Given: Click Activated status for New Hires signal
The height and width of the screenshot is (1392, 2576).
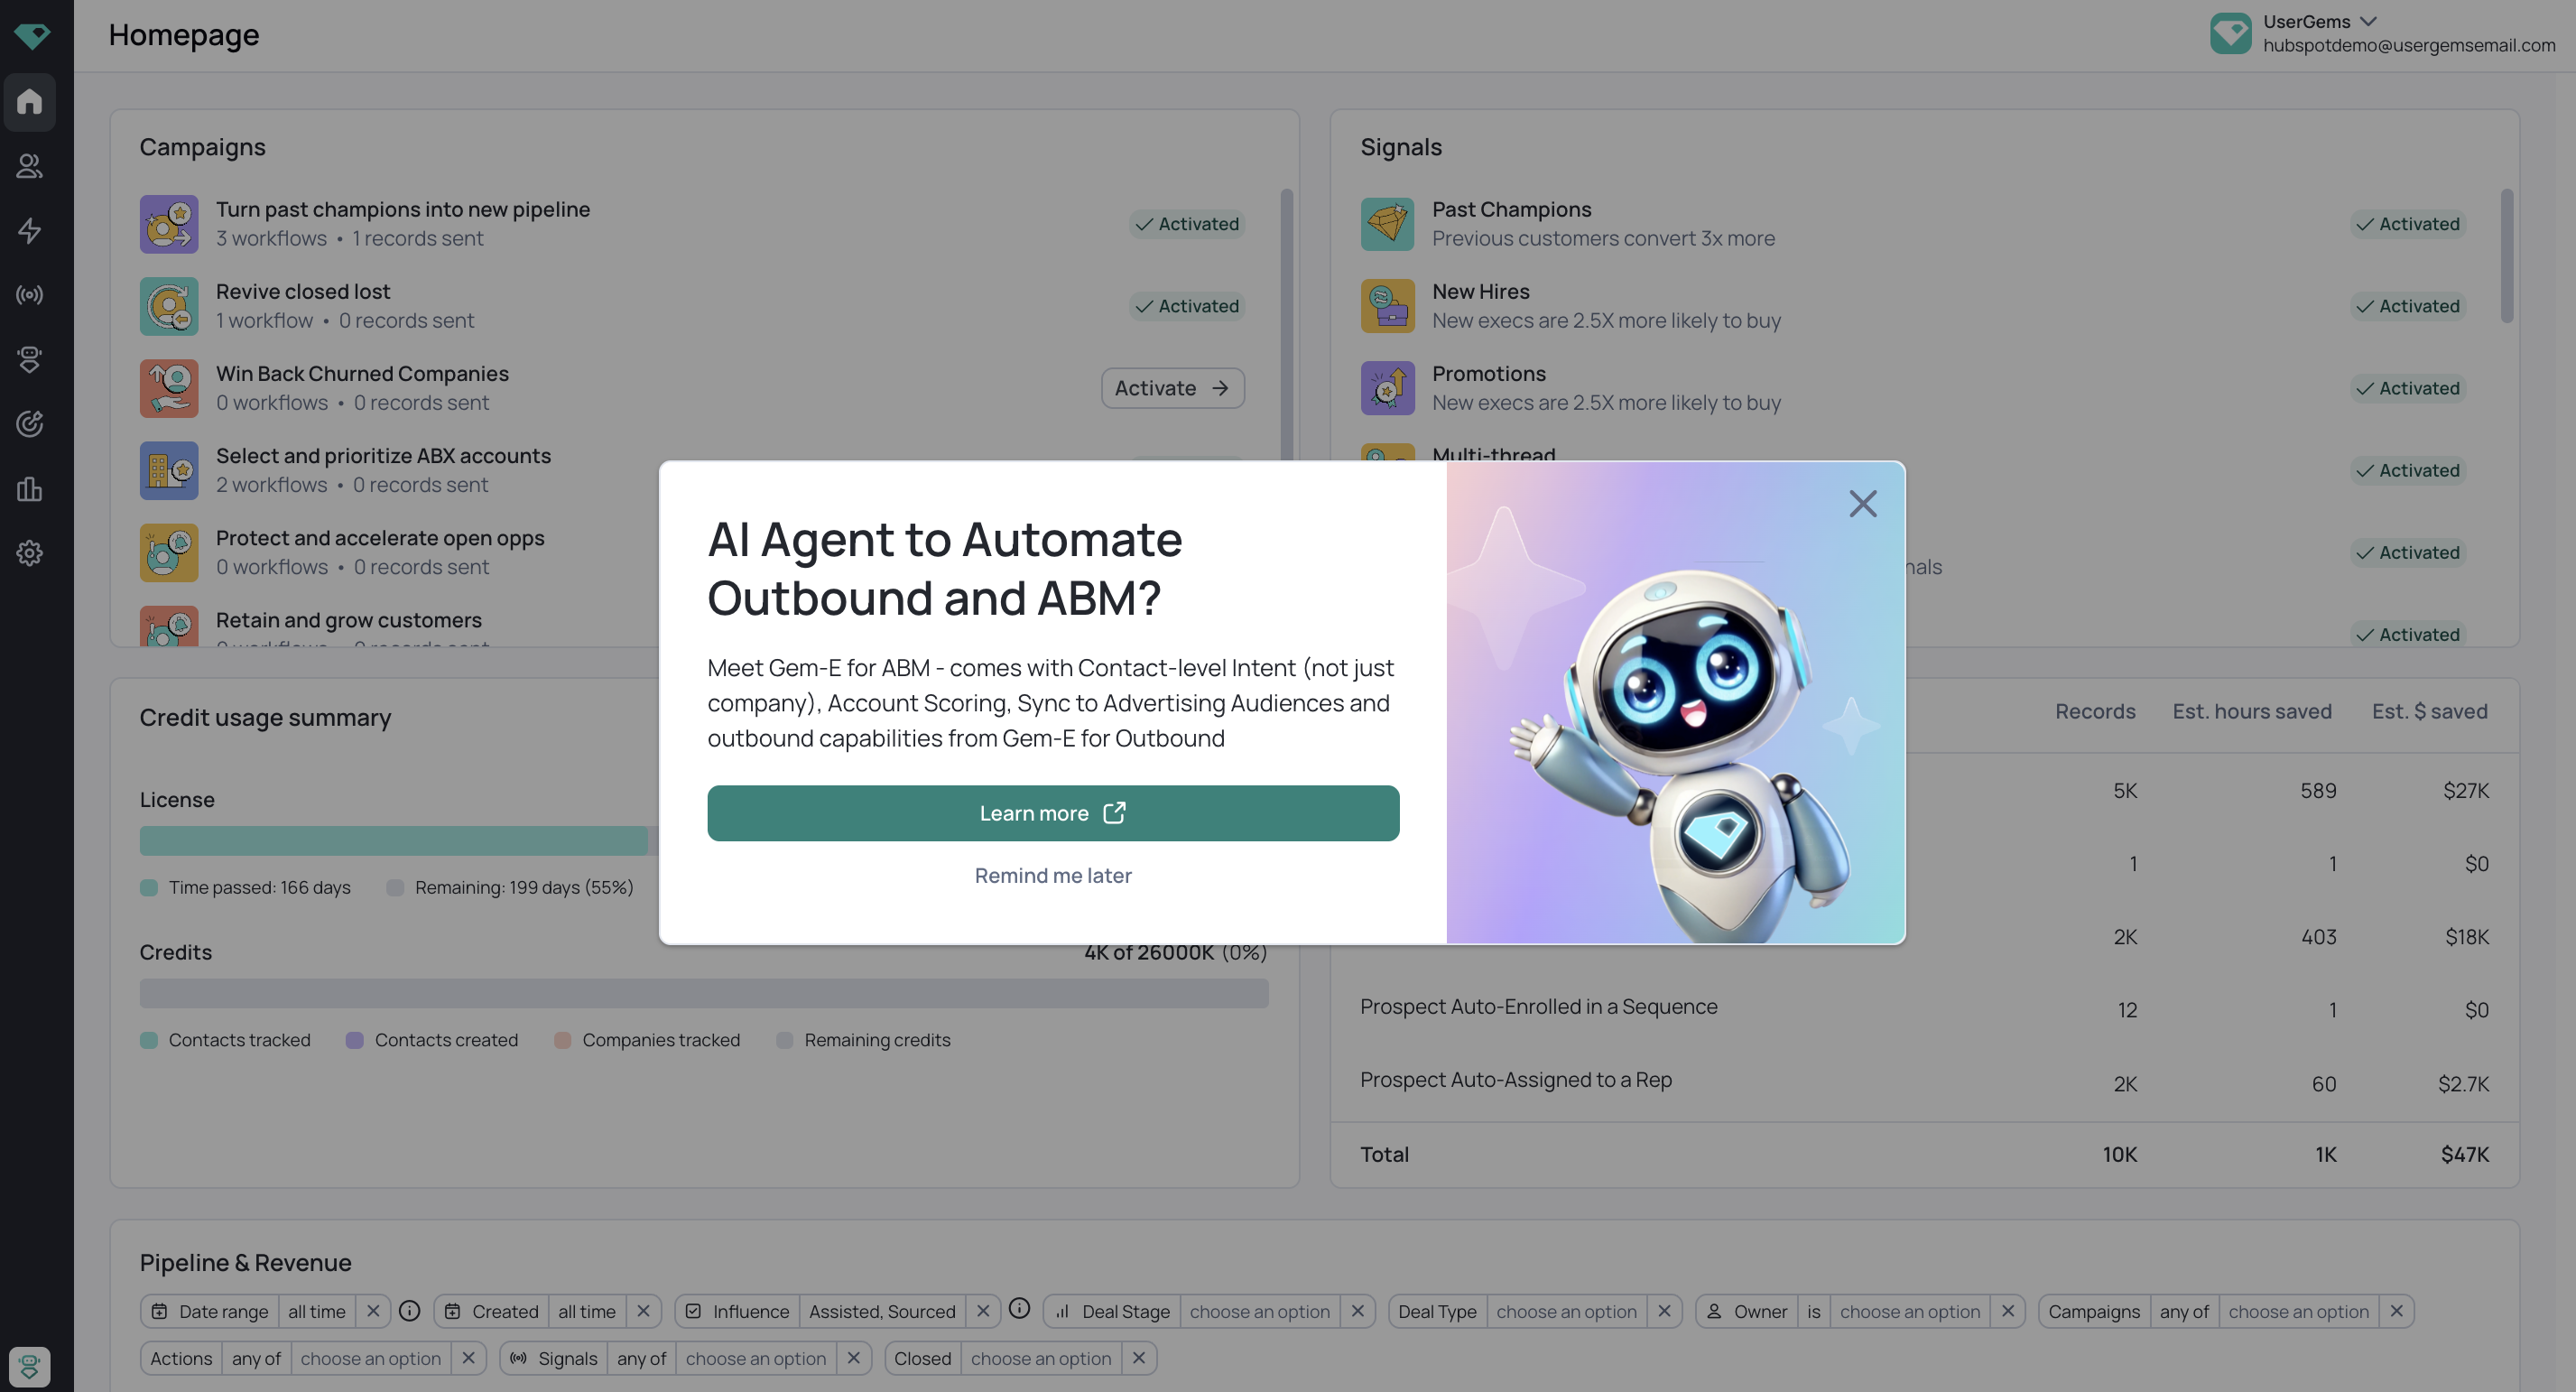Looking at the screenshot, I should tap(2407, 306).
